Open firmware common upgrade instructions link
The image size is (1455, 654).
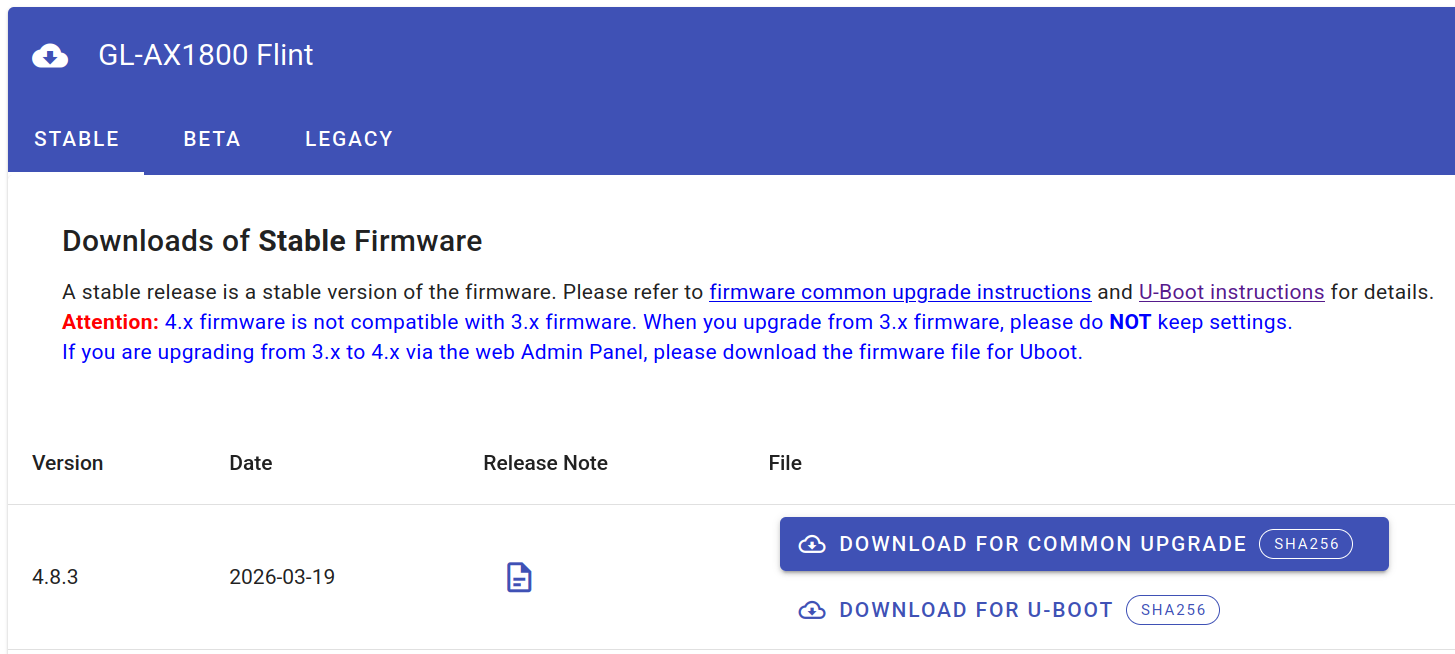[900, 292]
